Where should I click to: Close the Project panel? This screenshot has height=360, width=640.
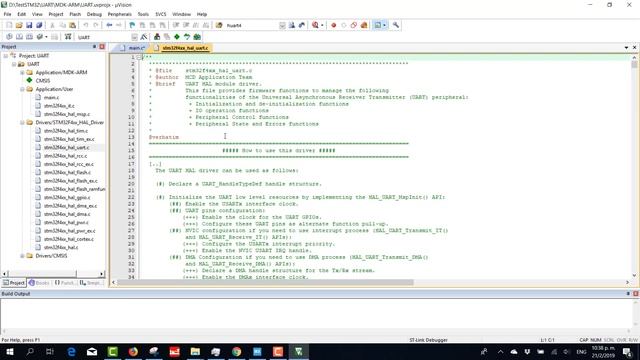pyautogui.click(x=102, y=47)
